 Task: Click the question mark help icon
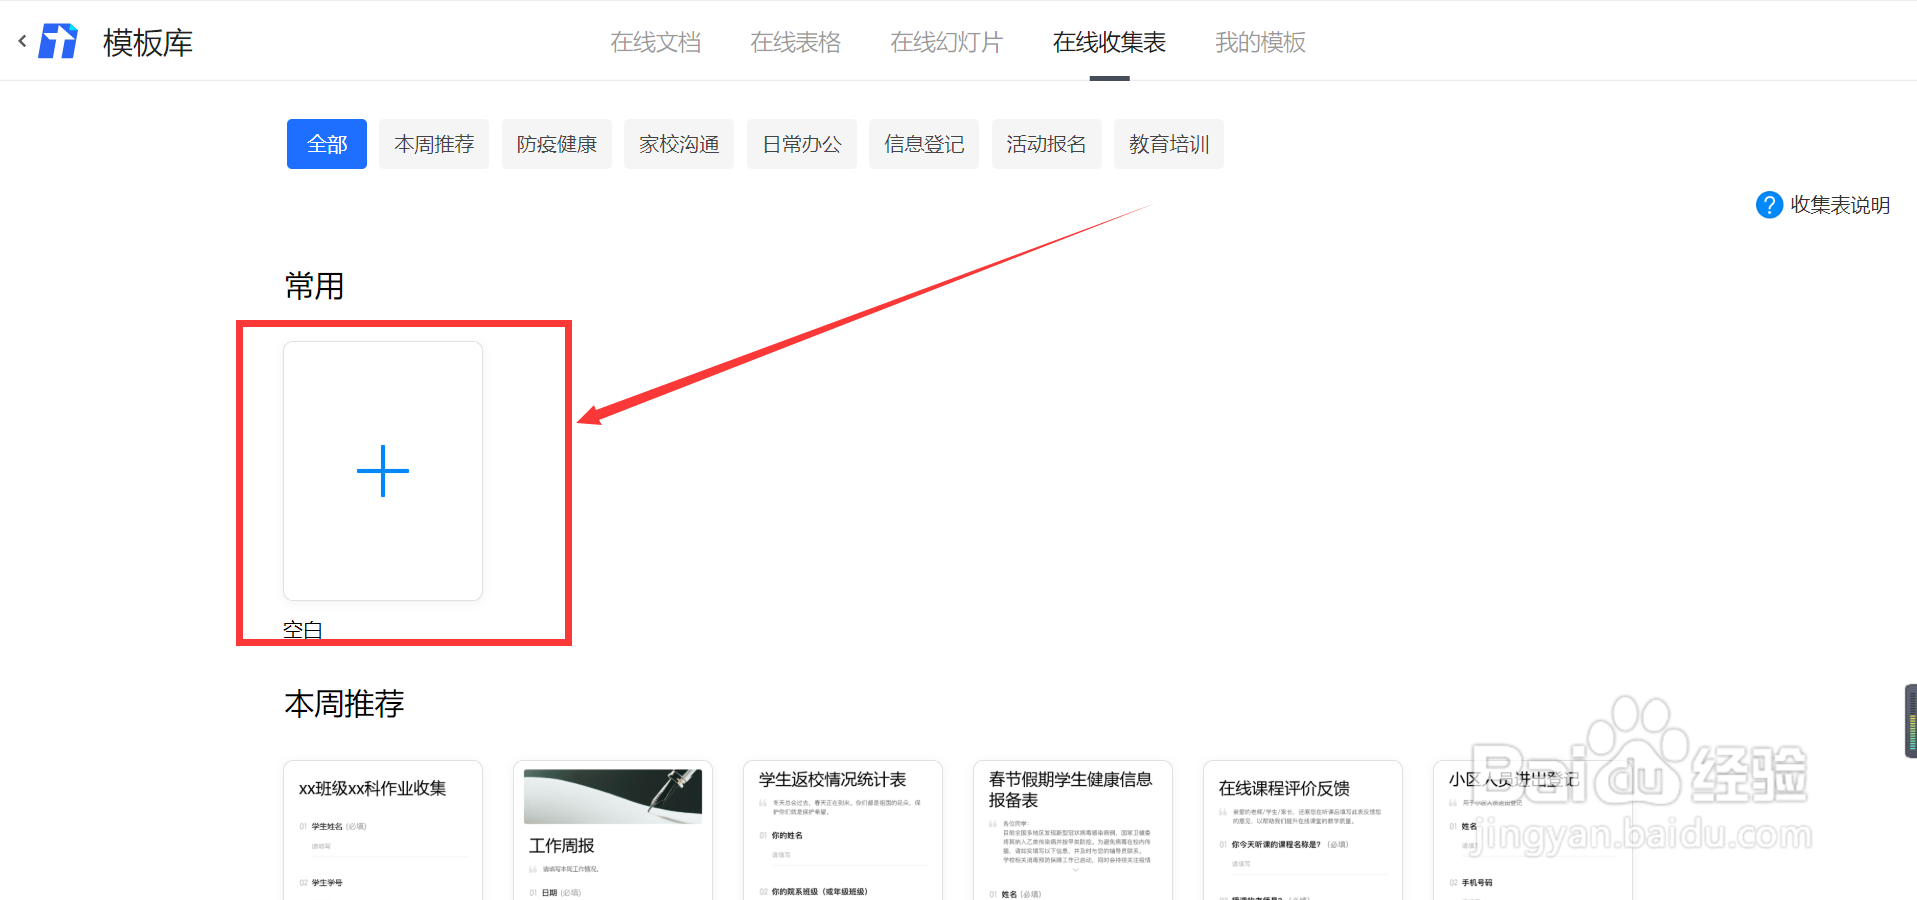pos(1768,204)
